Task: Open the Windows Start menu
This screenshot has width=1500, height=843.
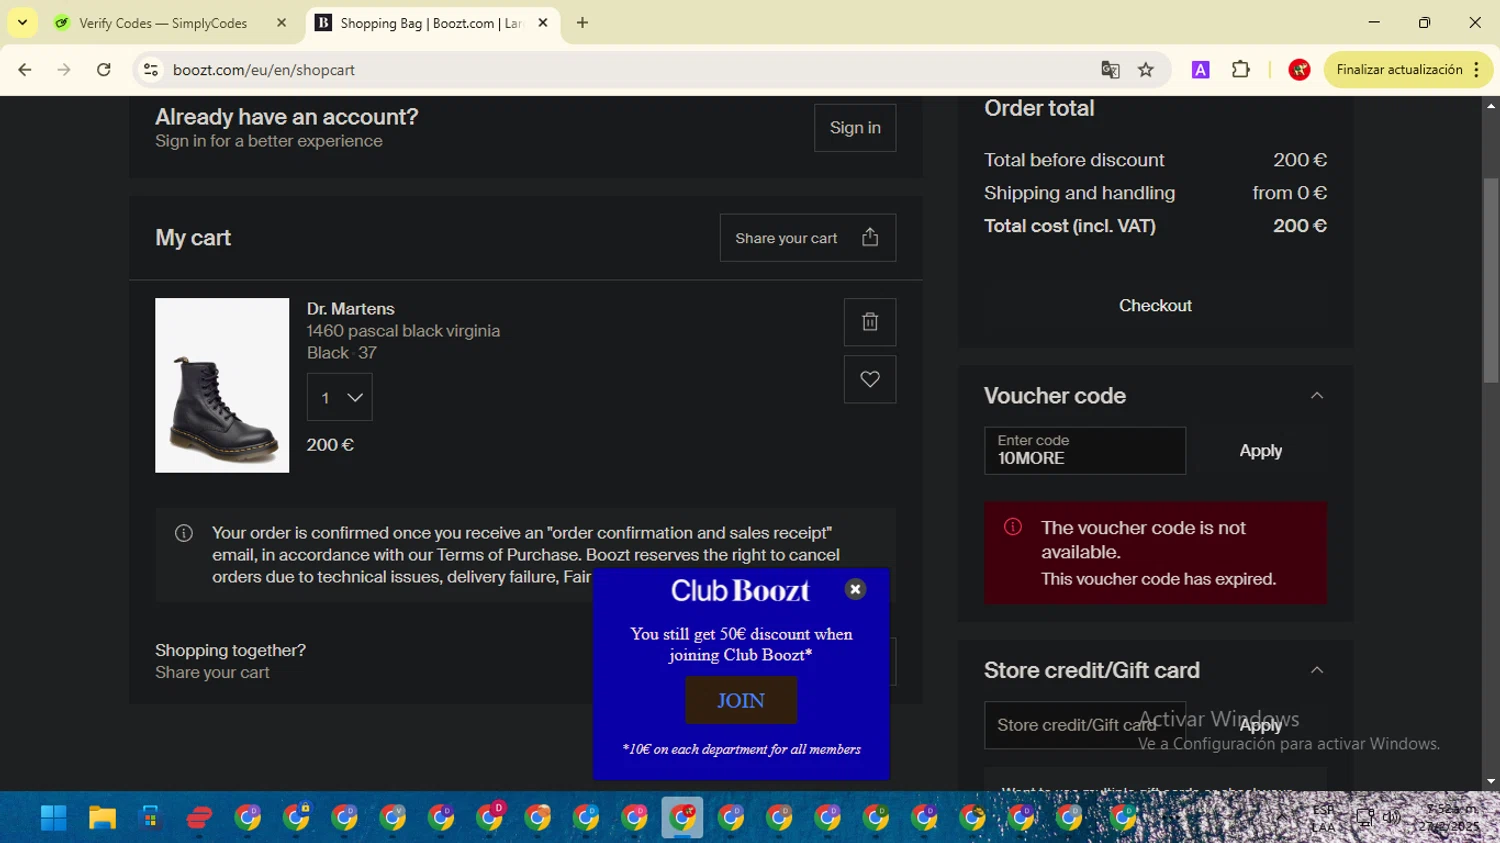Action: point(53,818)
